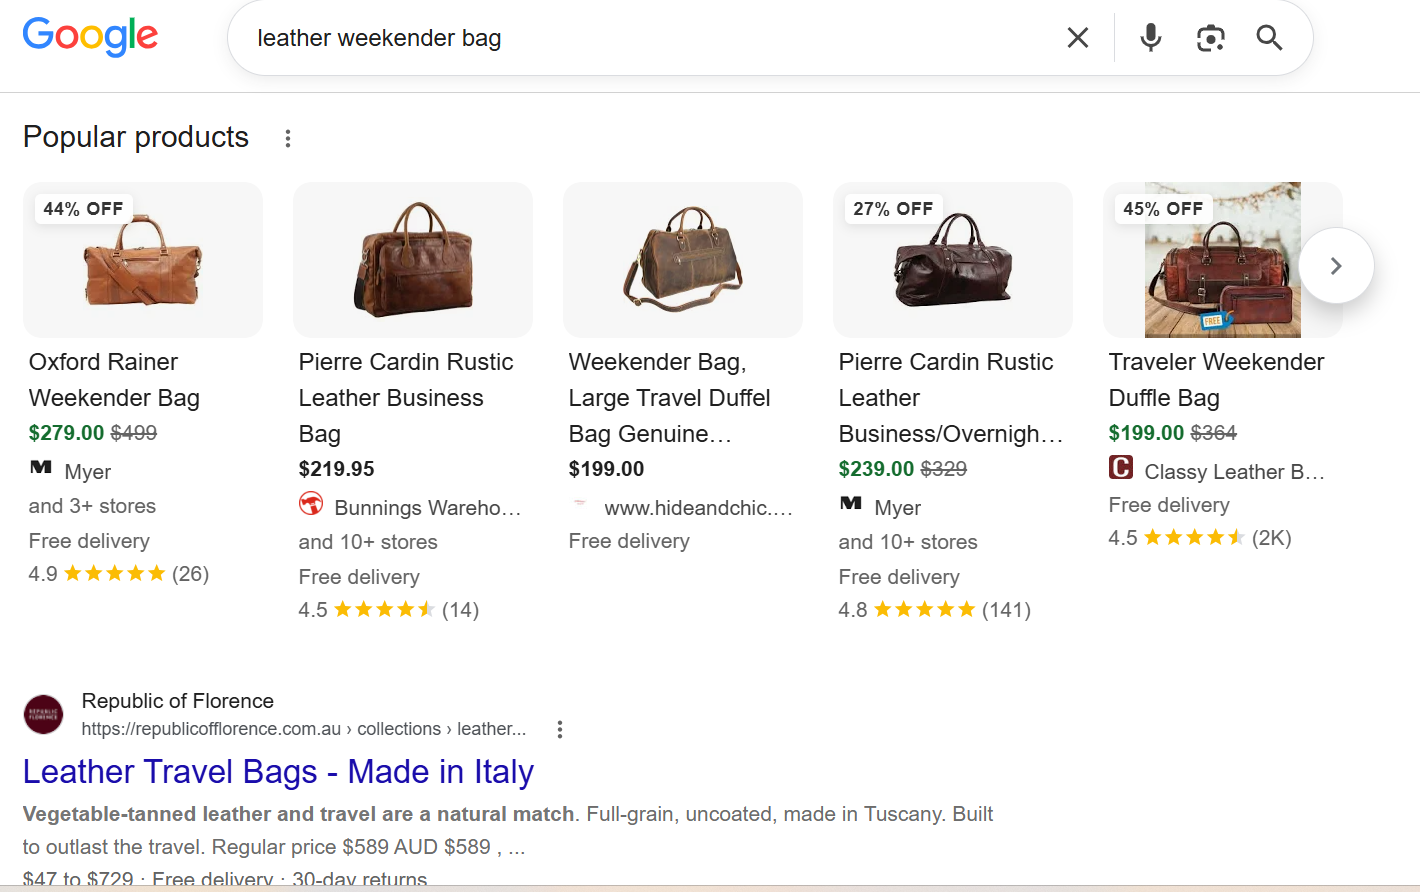Click Weekender Bag, Large Travel Duffel title
The image size is (1420, 892).
coord(670,398)
